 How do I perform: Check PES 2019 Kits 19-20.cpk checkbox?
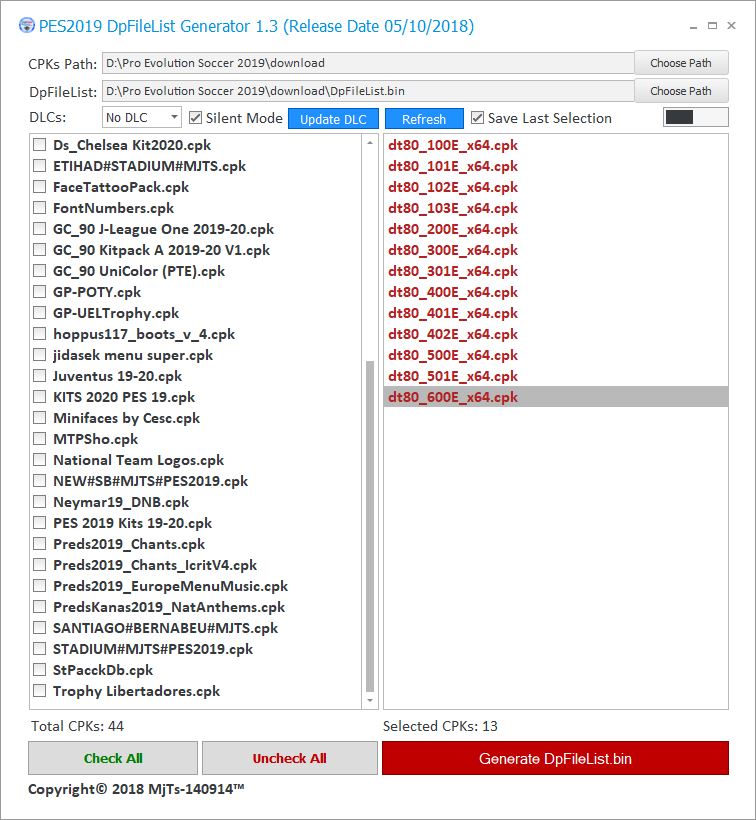click(x=39, y=523)
